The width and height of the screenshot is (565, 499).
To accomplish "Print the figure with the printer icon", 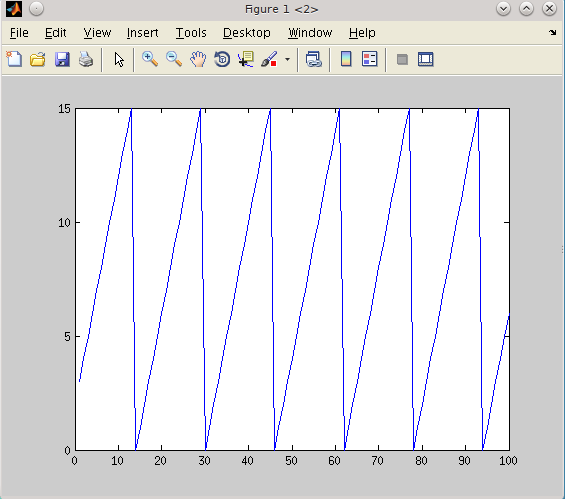I will point(86,59).
